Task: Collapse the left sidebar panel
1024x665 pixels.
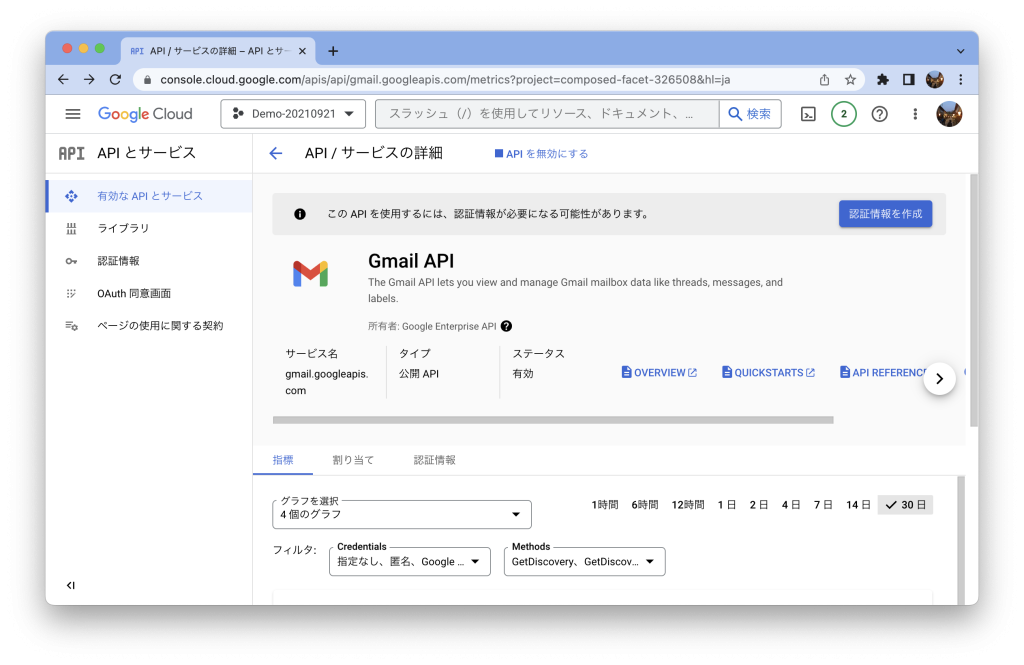Action: (x=71, y=585)
